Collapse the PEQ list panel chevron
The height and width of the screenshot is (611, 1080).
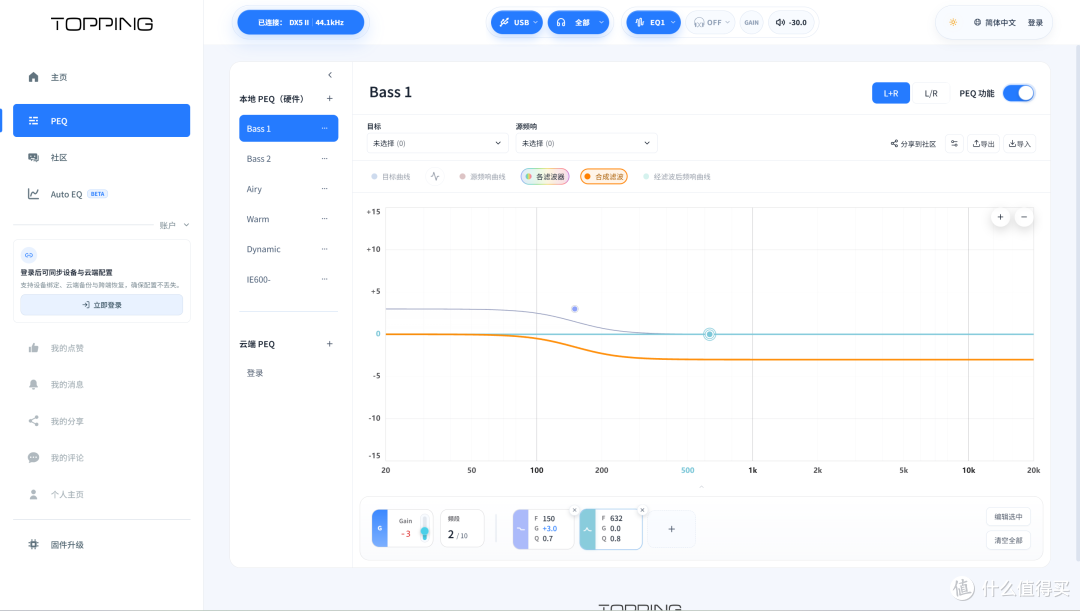tap(330, 75)
